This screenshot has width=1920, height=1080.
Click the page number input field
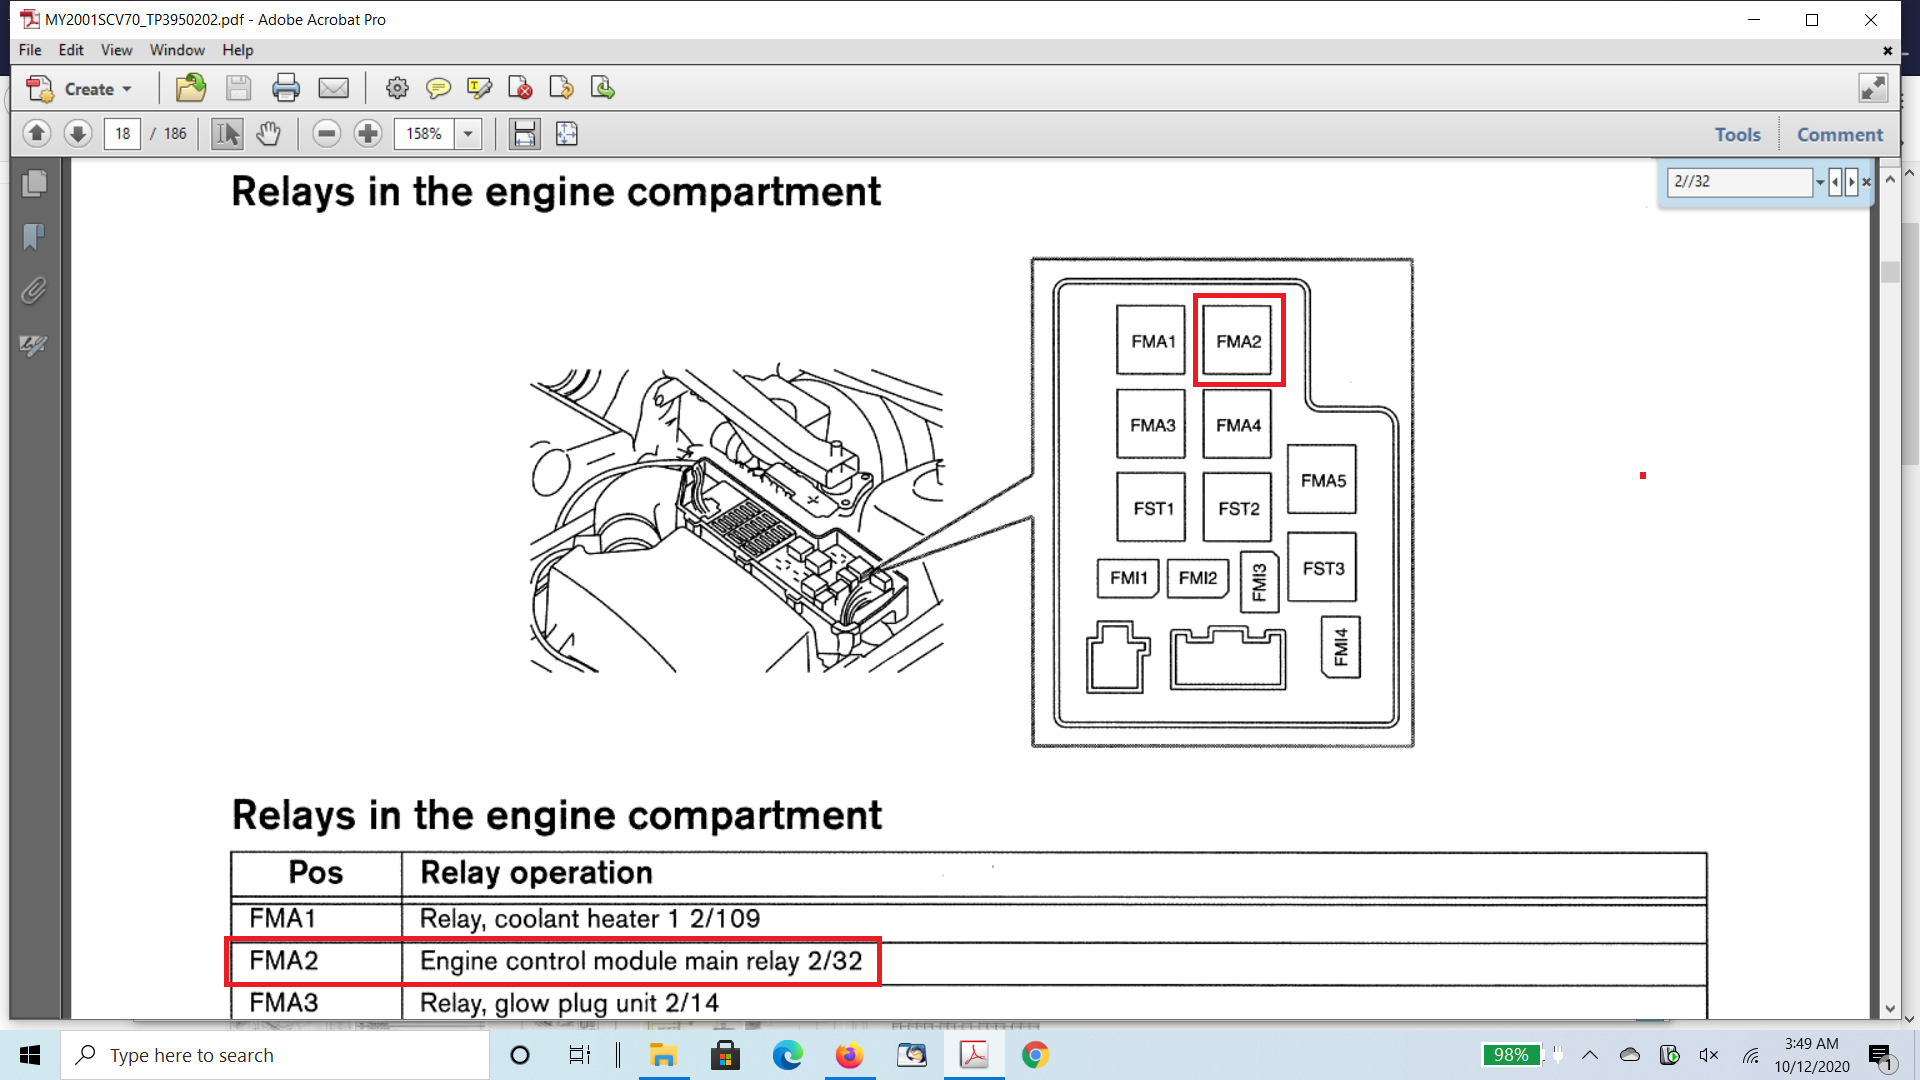click(x=122, y=133)
